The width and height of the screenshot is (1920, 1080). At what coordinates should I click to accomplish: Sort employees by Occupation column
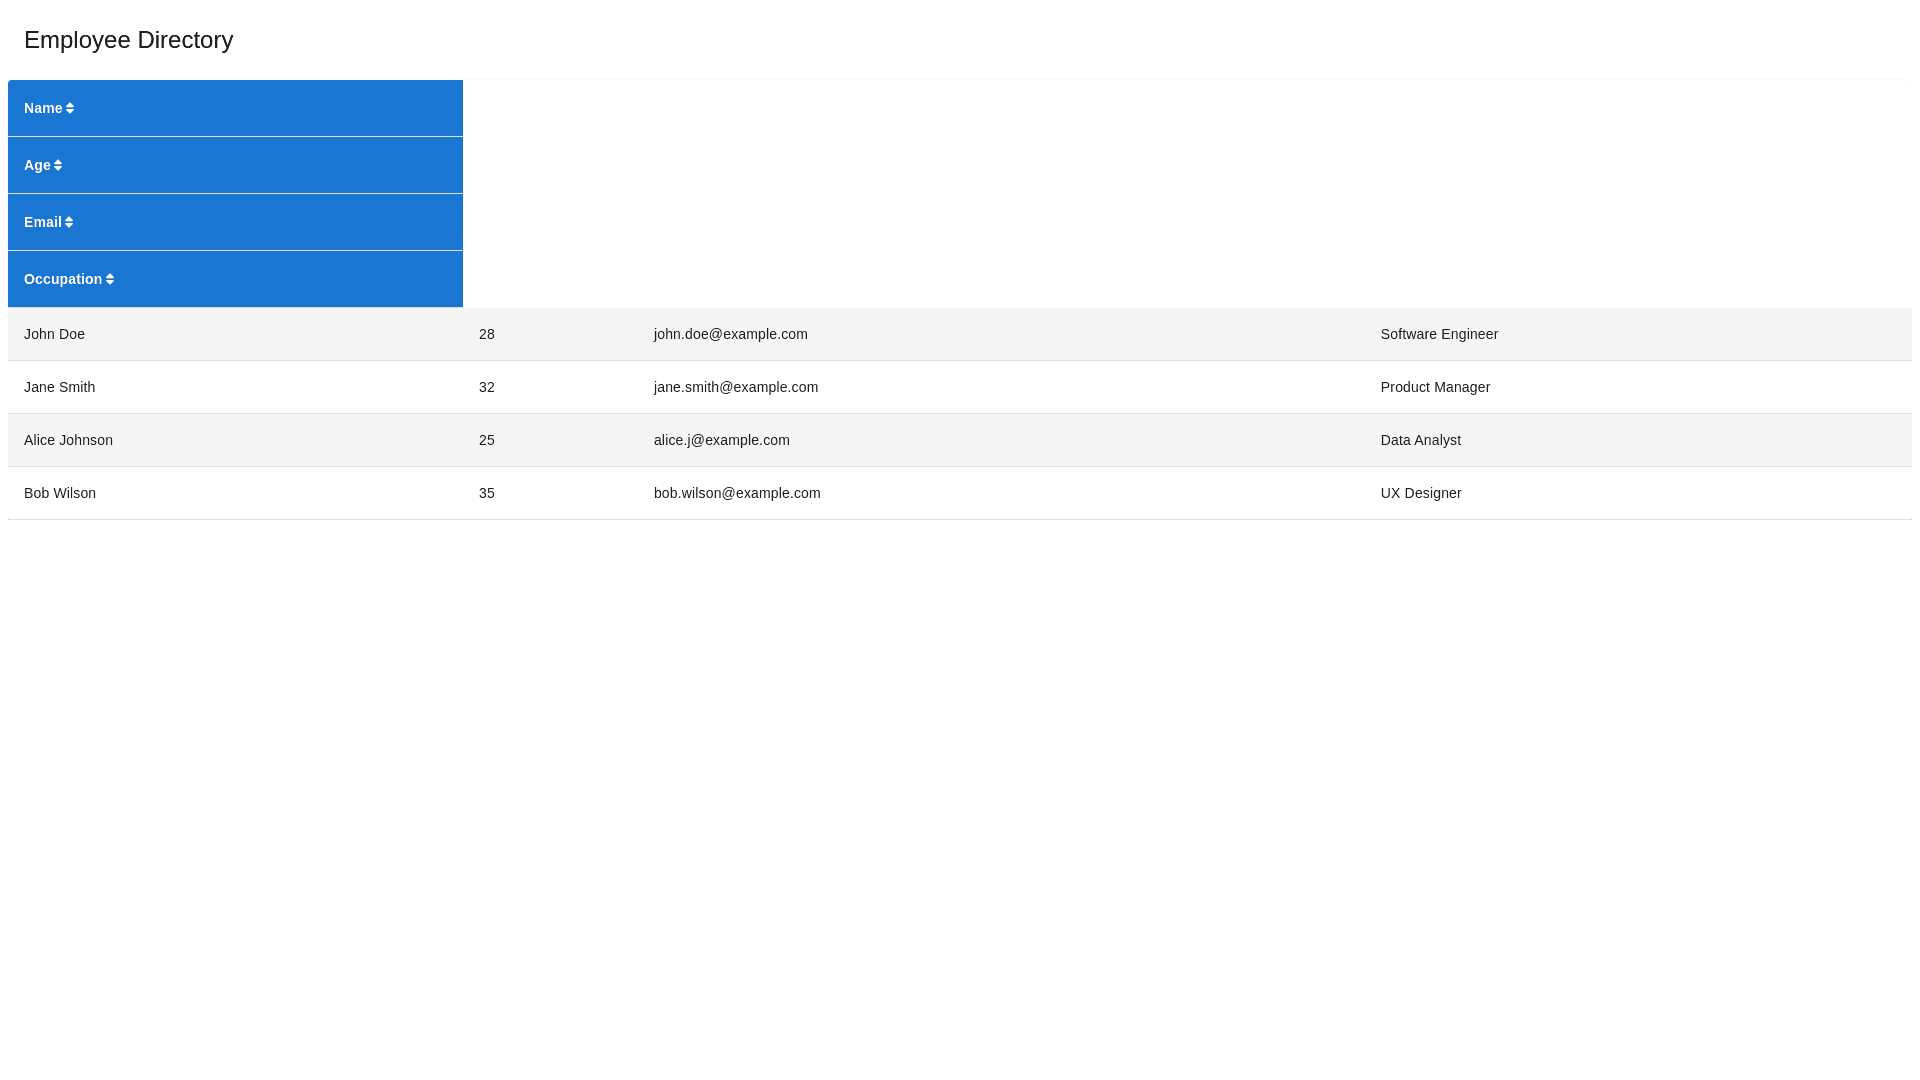[64, 279]
